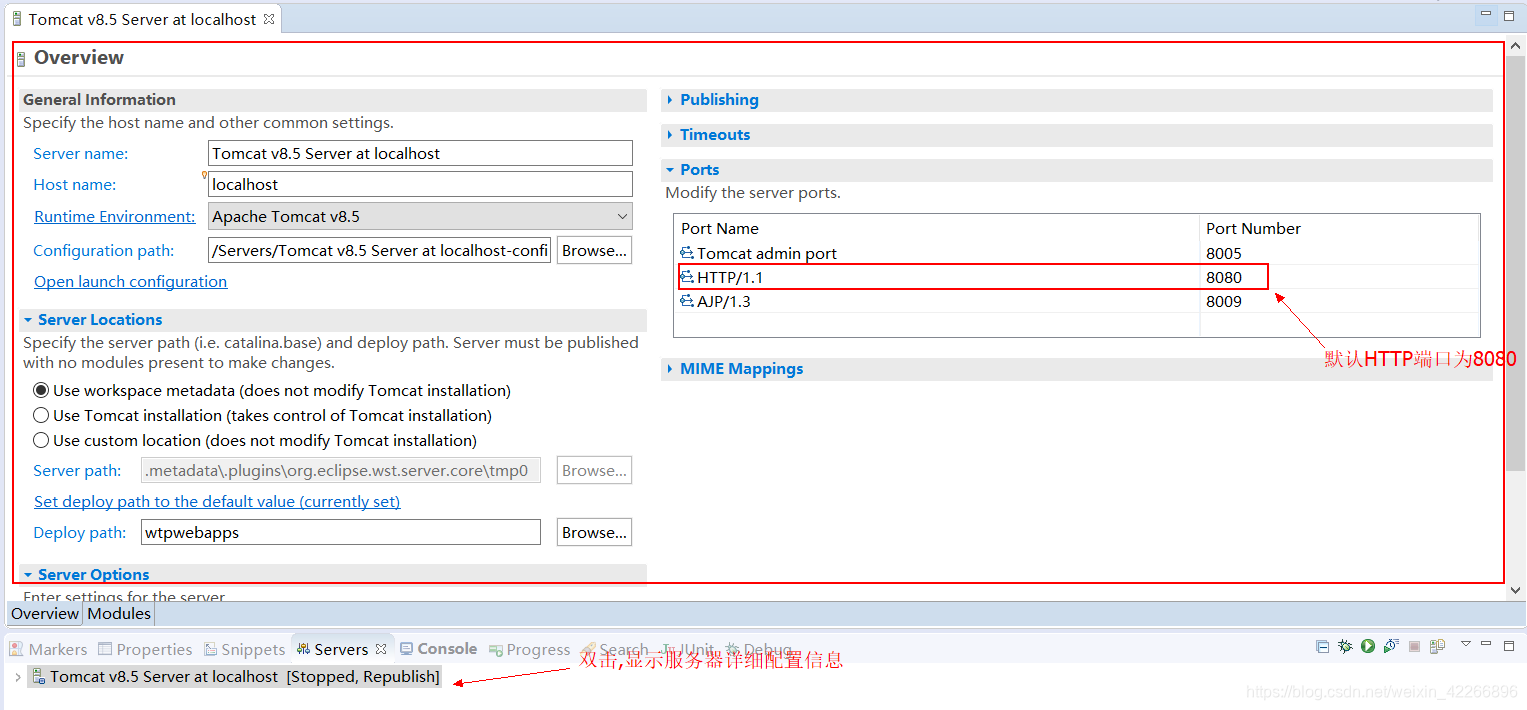Collapse the Server Options section

28,575
